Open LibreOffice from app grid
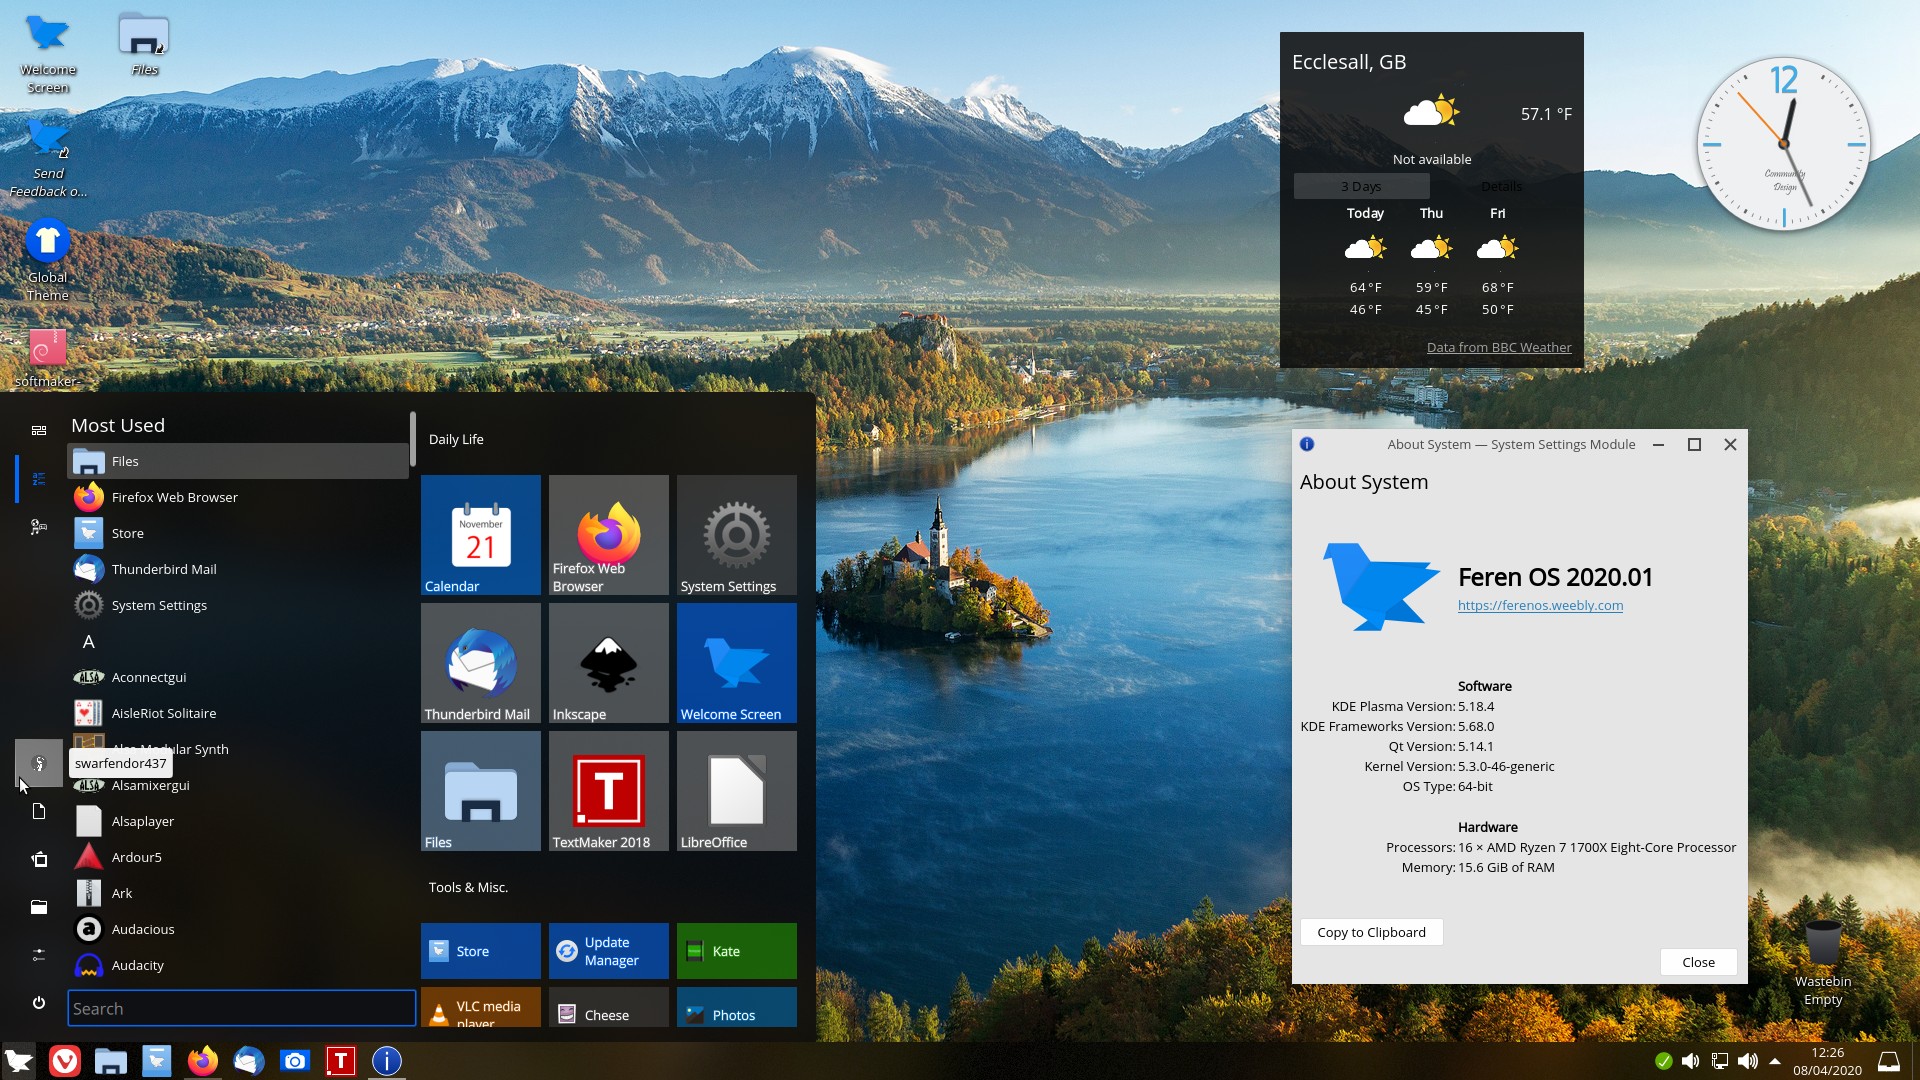 tap(735, 791)
